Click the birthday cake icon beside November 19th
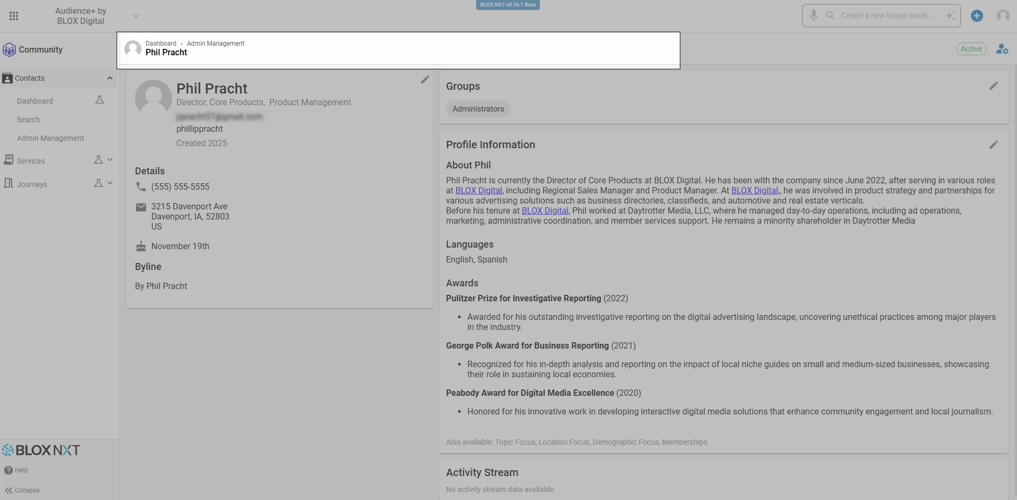Viewport: 1017px width, 500px height. click(141, 246)
